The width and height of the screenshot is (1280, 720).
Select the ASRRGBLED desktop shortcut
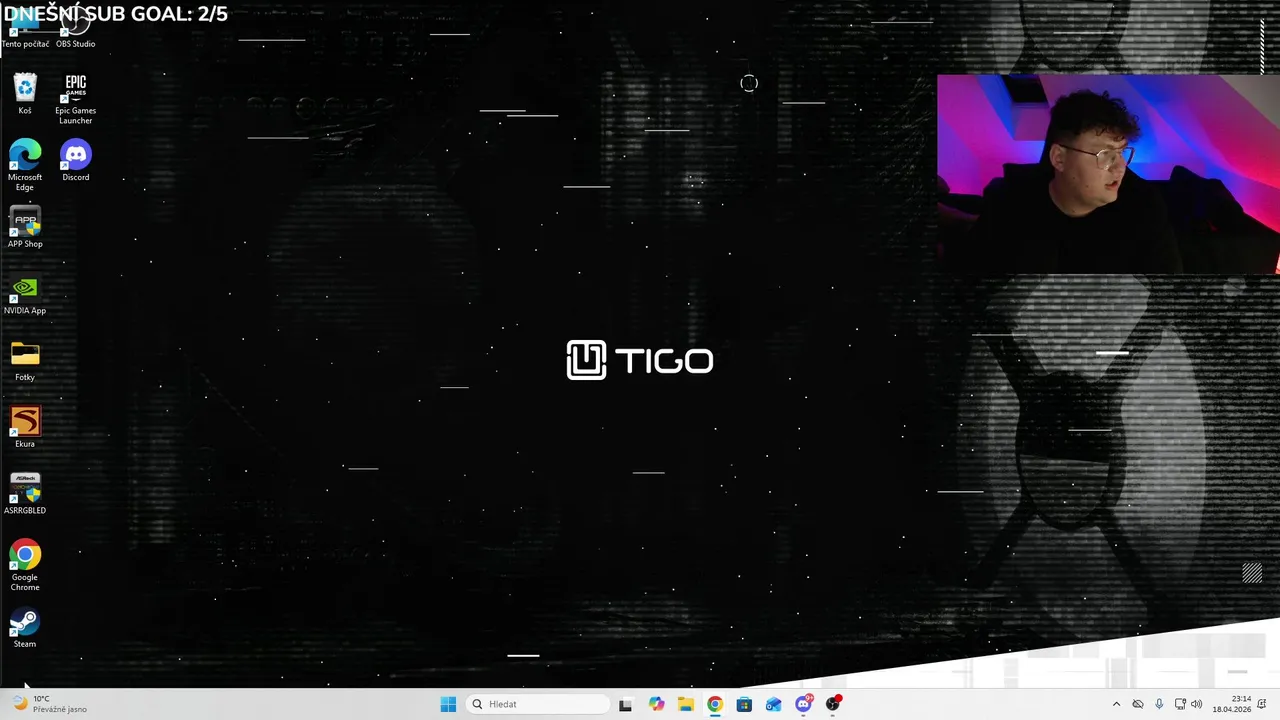(25, 494)
